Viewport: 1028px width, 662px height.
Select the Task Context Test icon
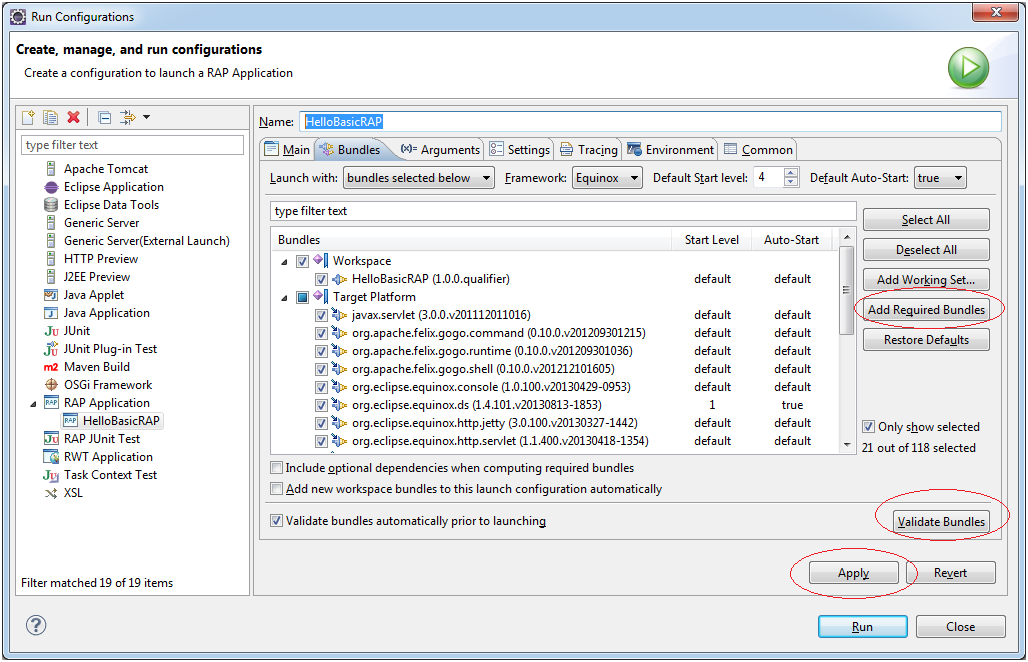51,475
